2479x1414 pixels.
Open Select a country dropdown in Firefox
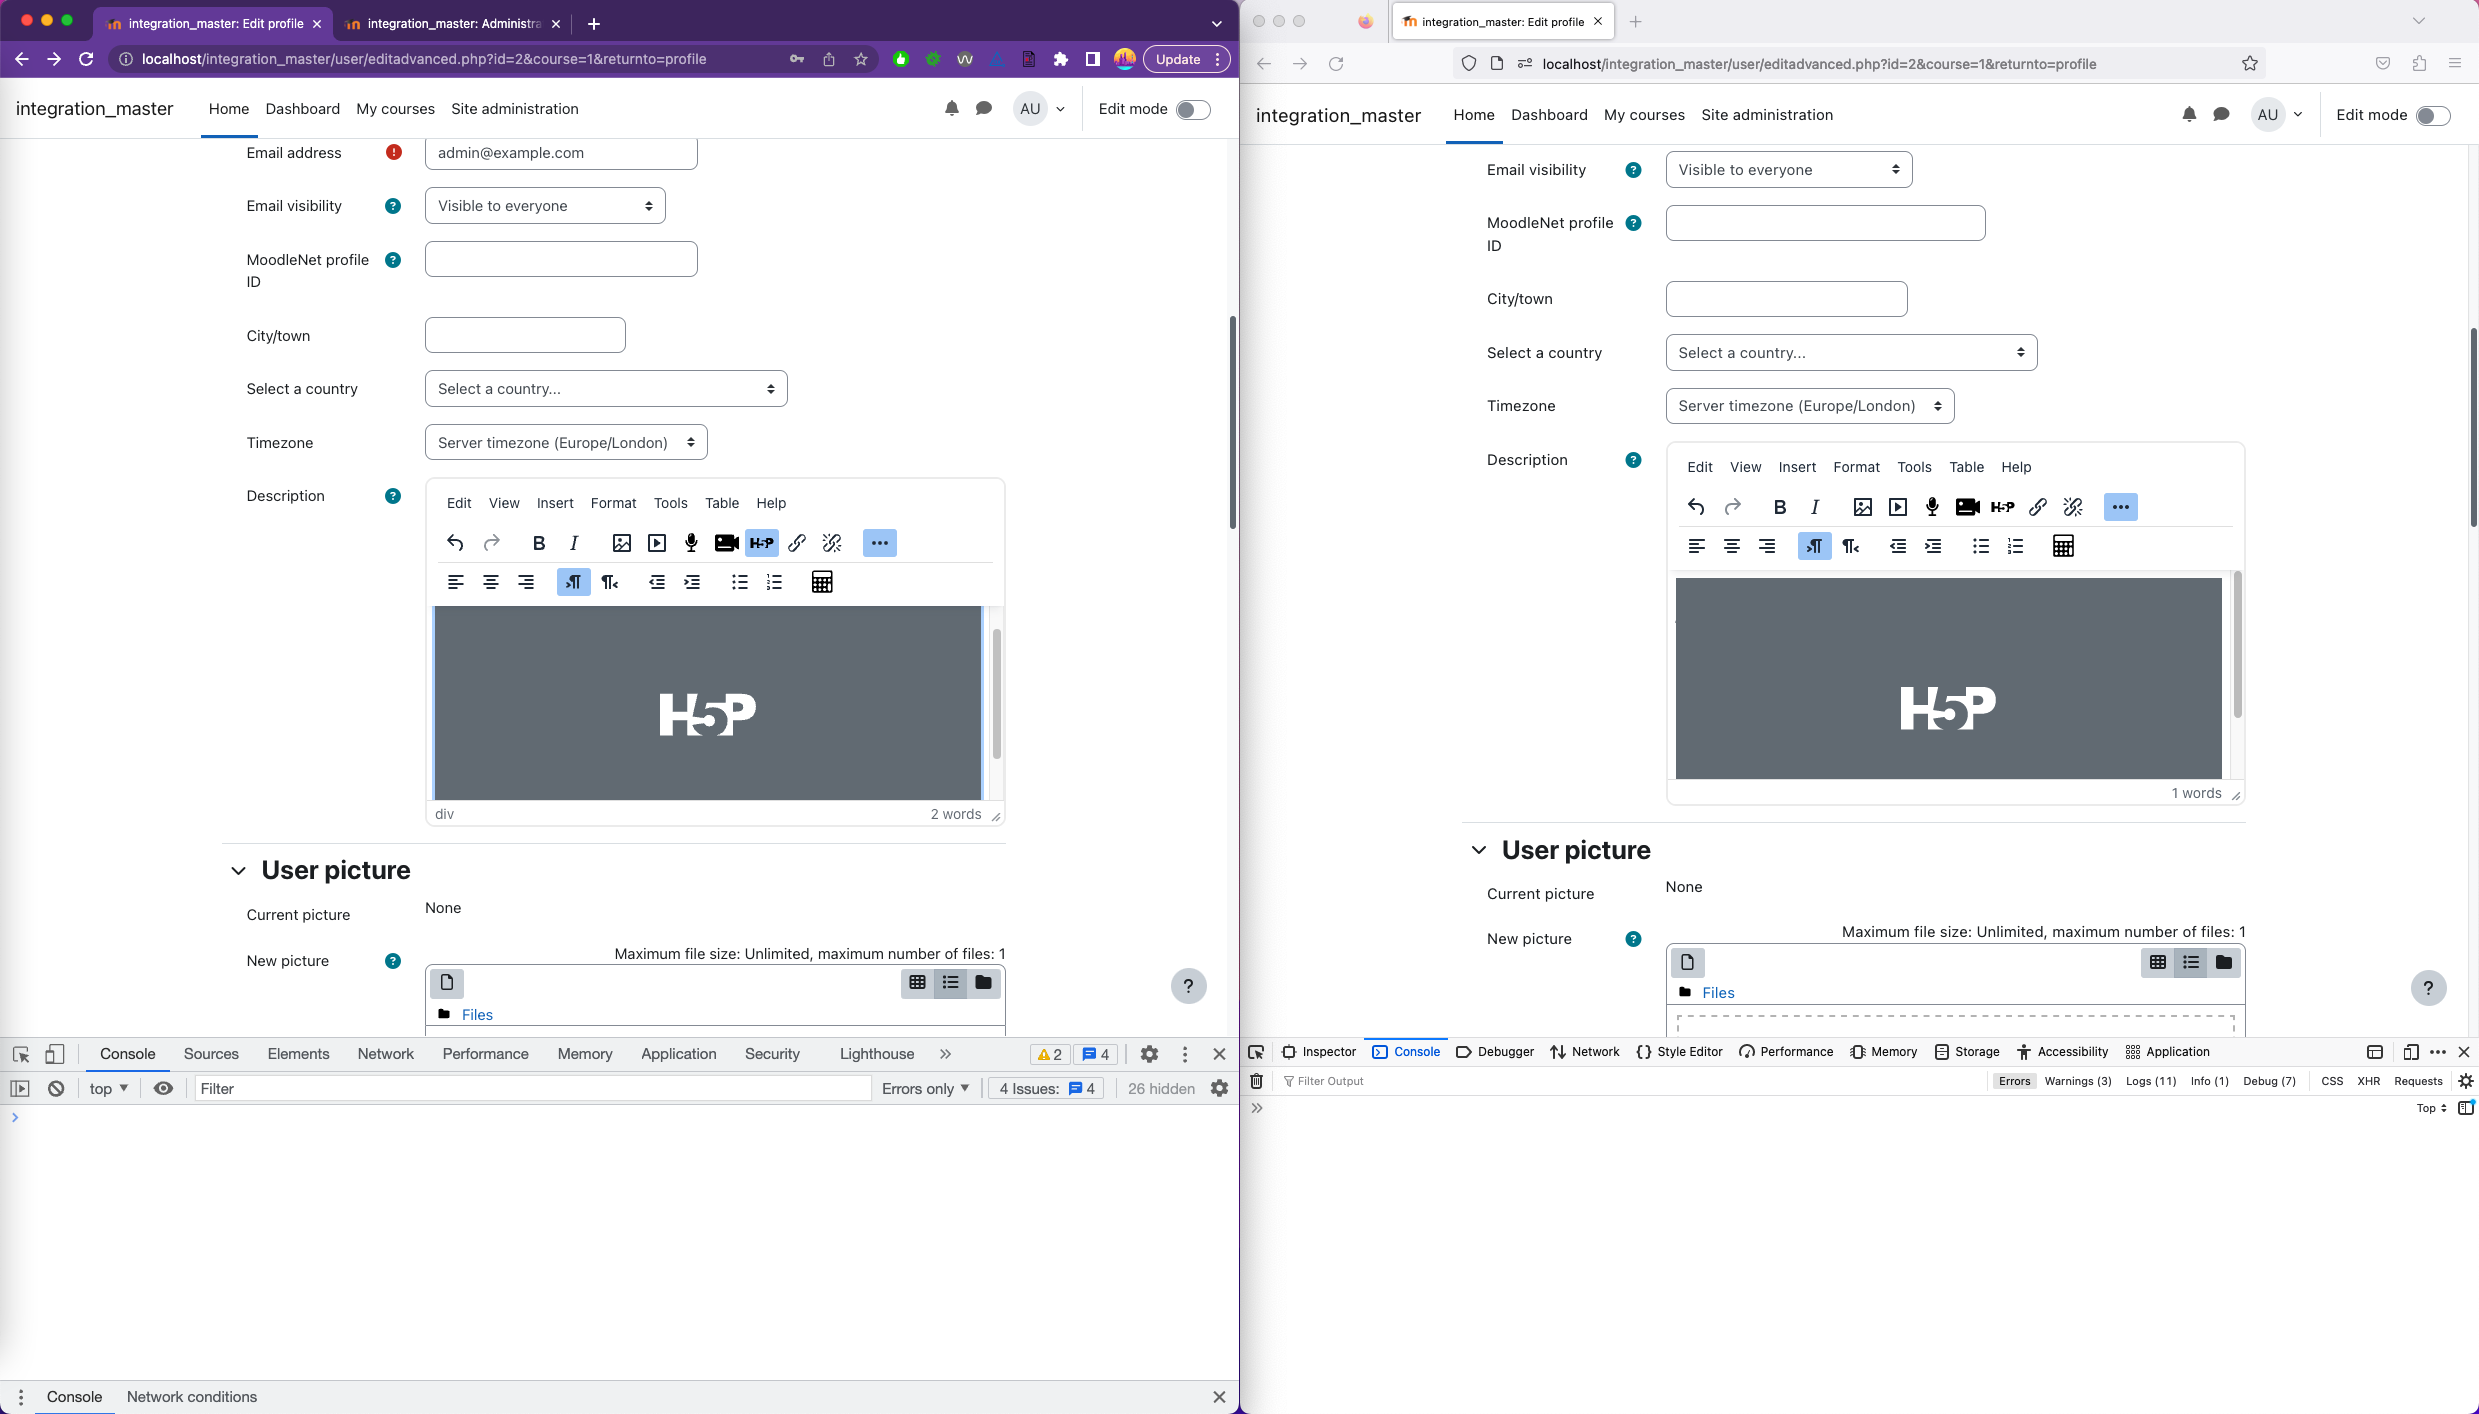(1851, 353)
